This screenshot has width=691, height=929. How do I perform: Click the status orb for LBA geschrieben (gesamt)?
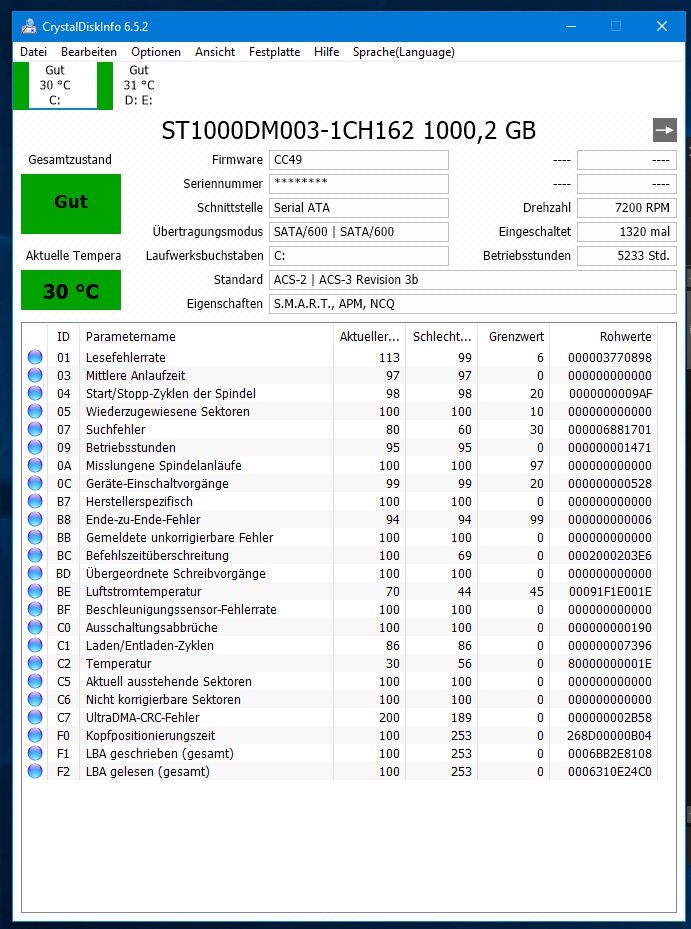click(x=35, y=753)
